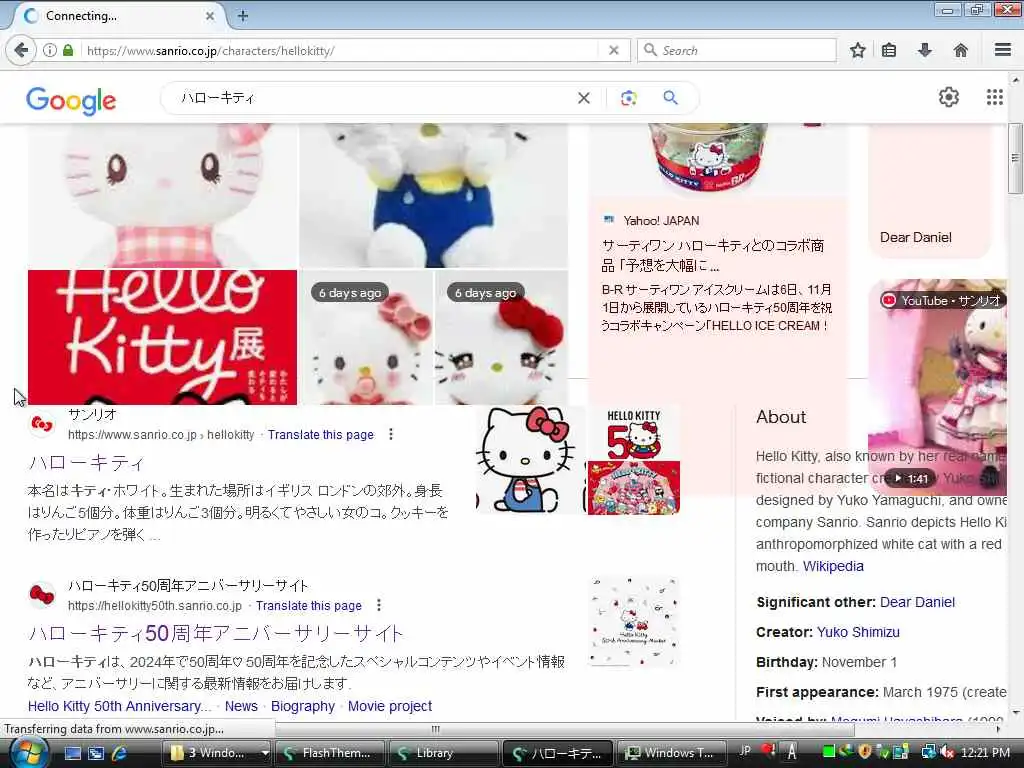The height and width of the screenshot is (768, 1024).
Task: Open Hello Kitty sitting thumbnail image
Action: (530, 459)
